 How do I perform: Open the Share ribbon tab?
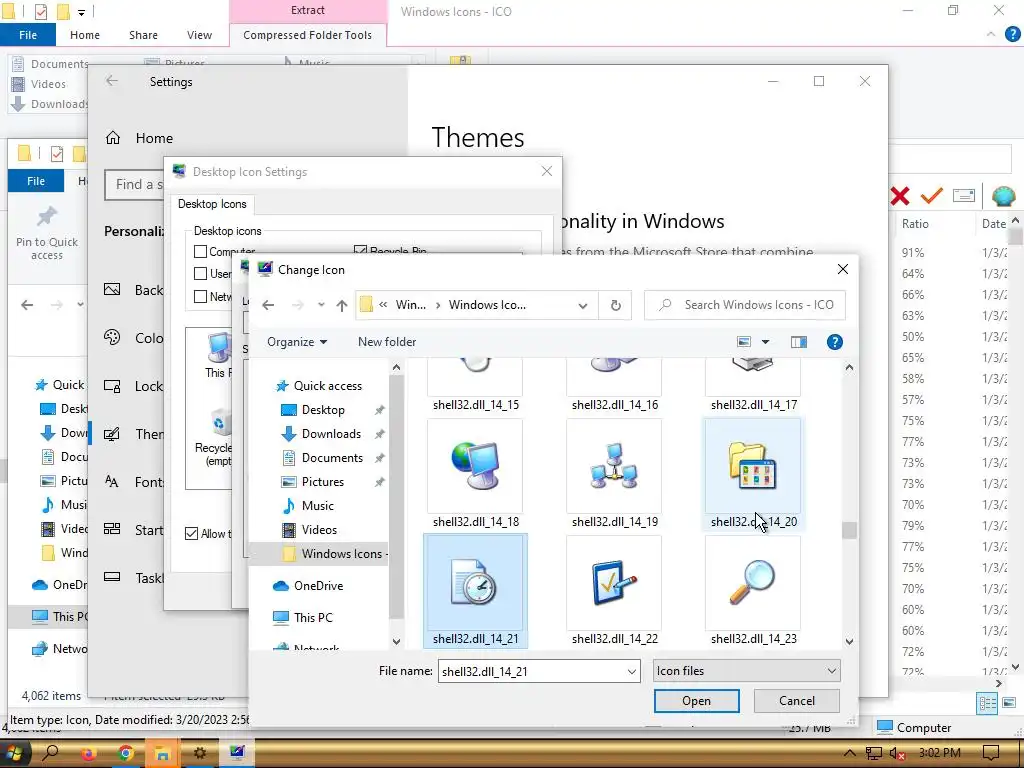[143, 35]
